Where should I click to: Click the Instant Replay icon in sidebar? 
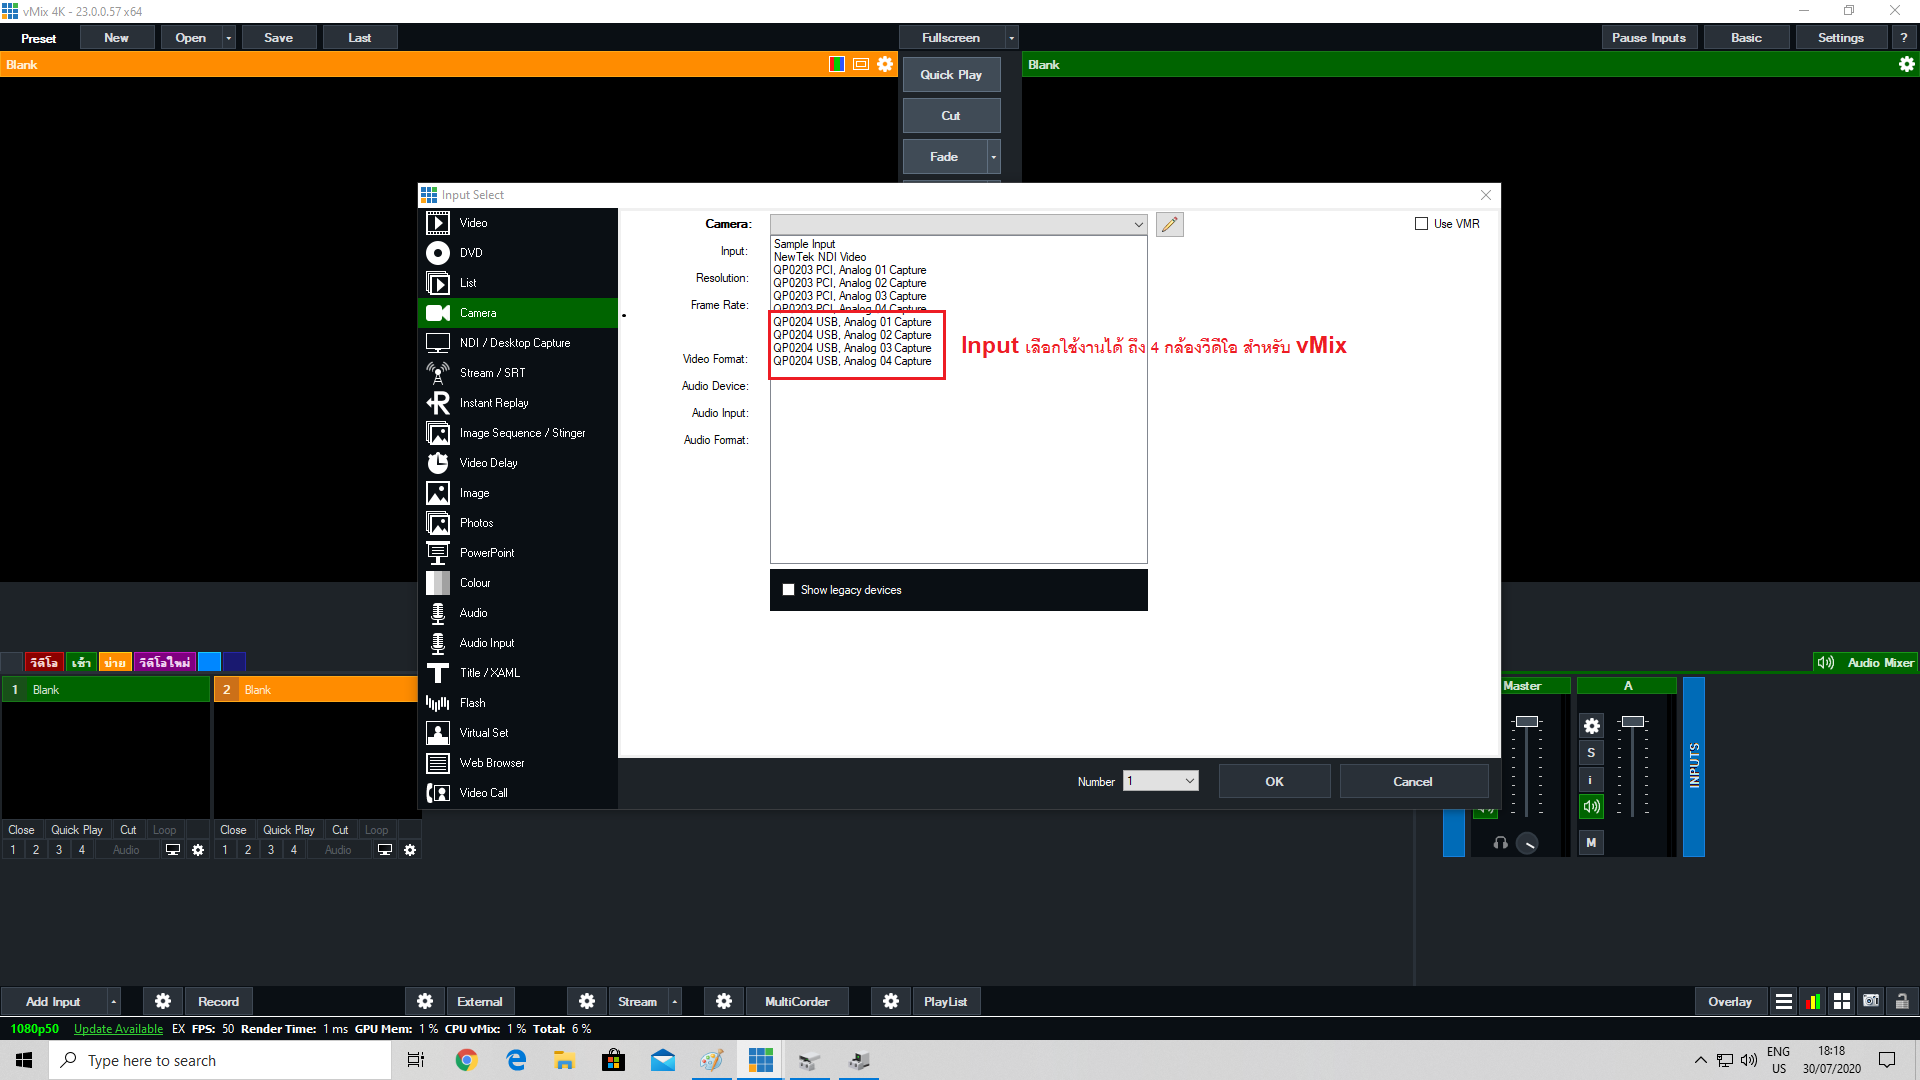438,403
